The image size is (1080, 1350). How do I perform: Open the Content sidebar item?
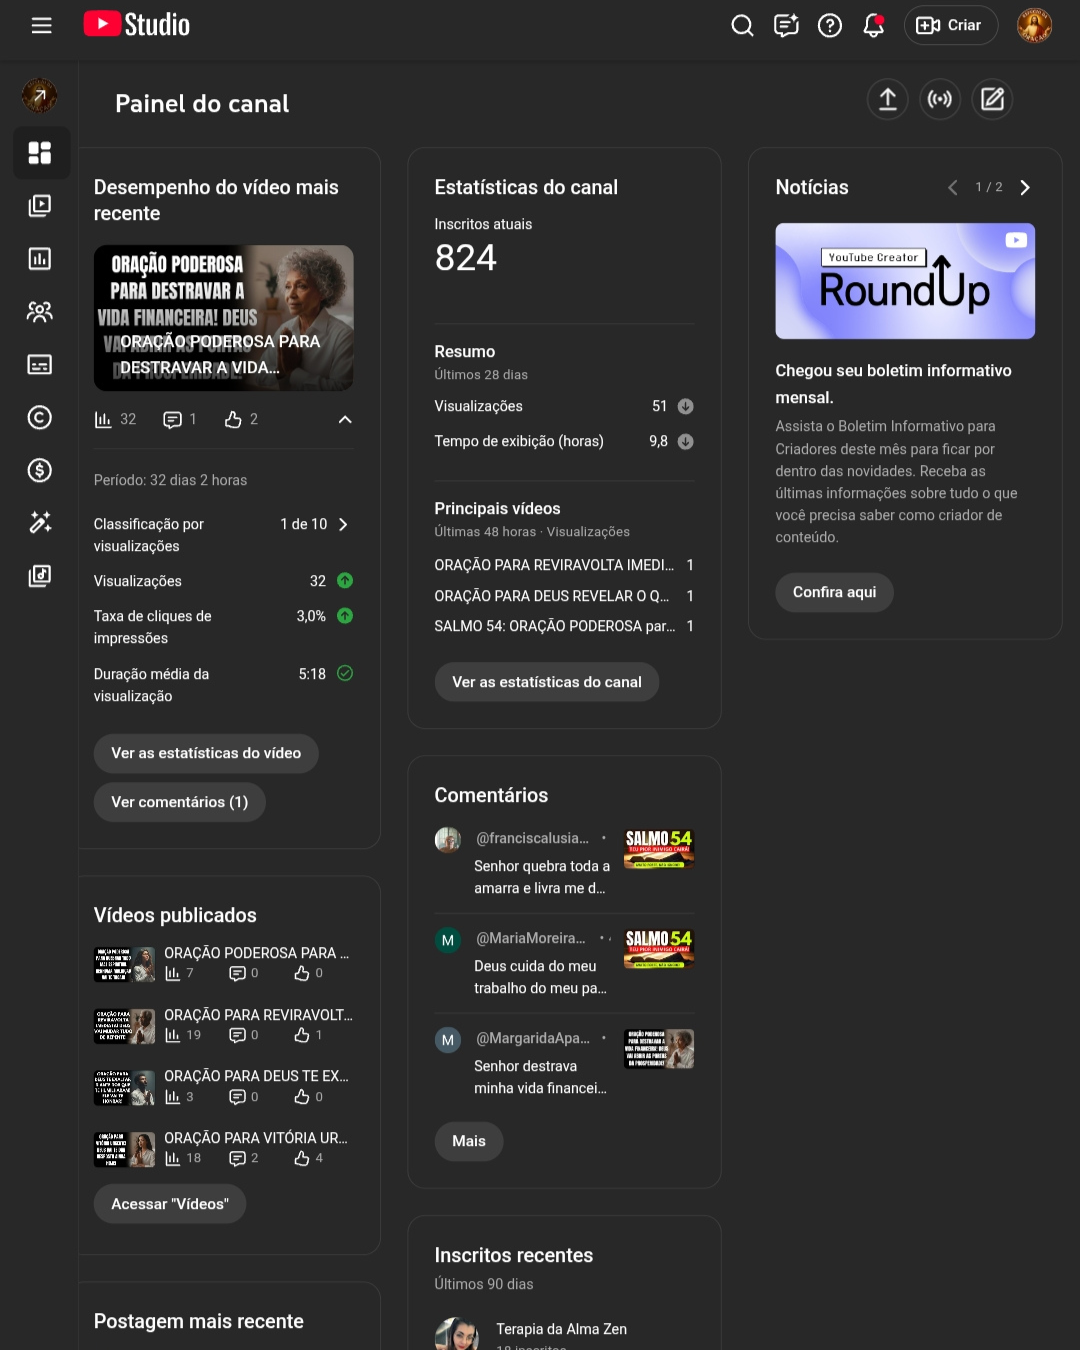click(40, 206)
